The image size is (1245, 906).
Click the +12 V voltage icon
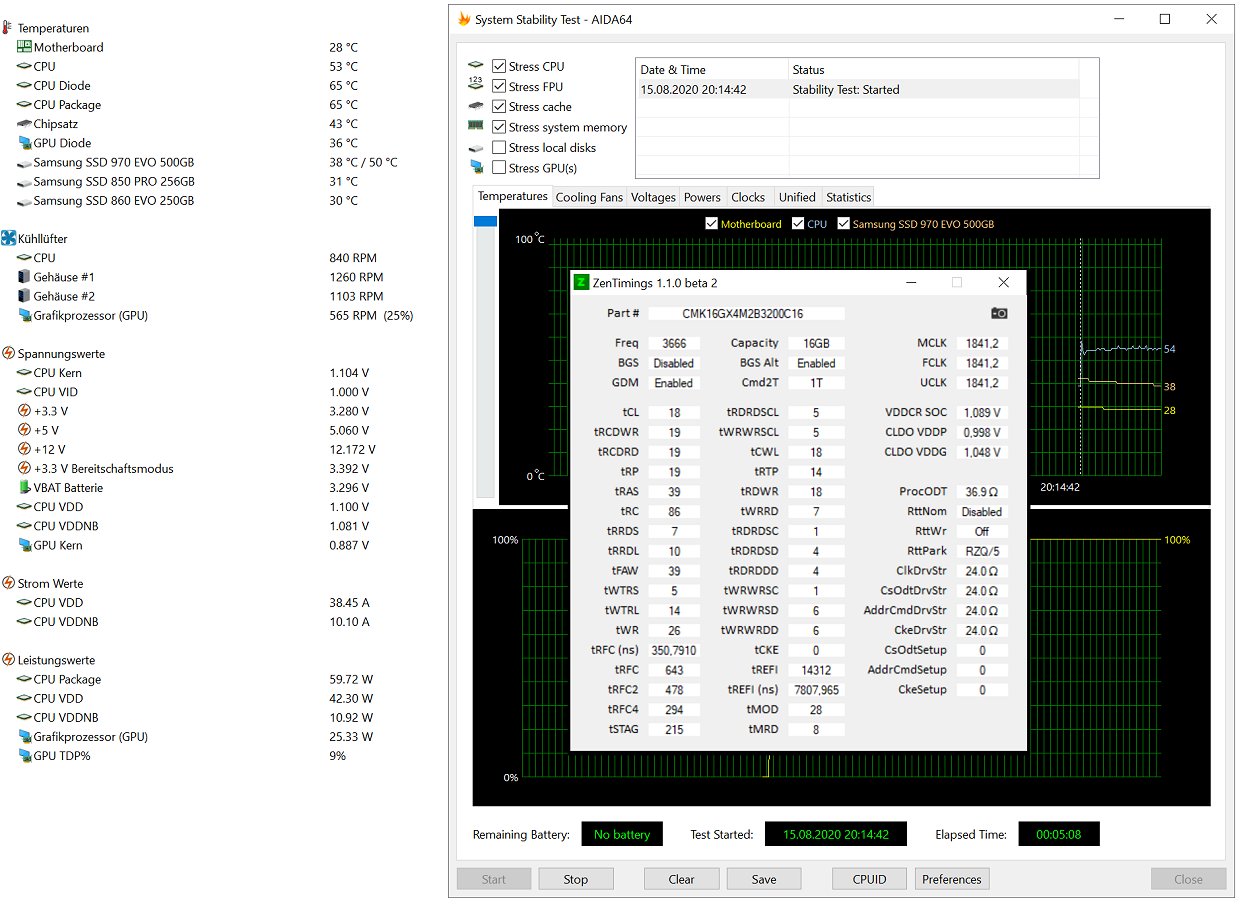24,450
